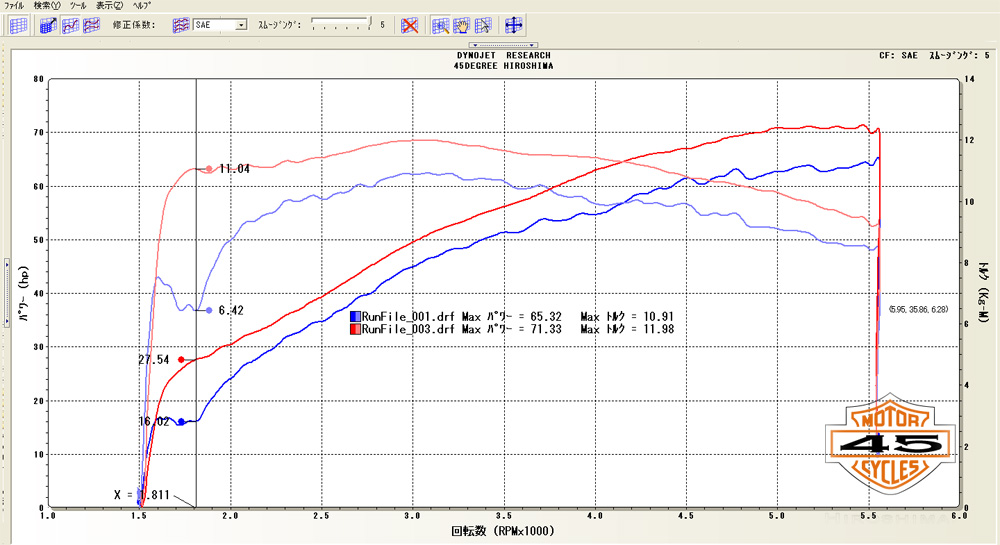Click the grid table icon in toolbar
This screenshot has width=1000, height=545.
point(18,25)
